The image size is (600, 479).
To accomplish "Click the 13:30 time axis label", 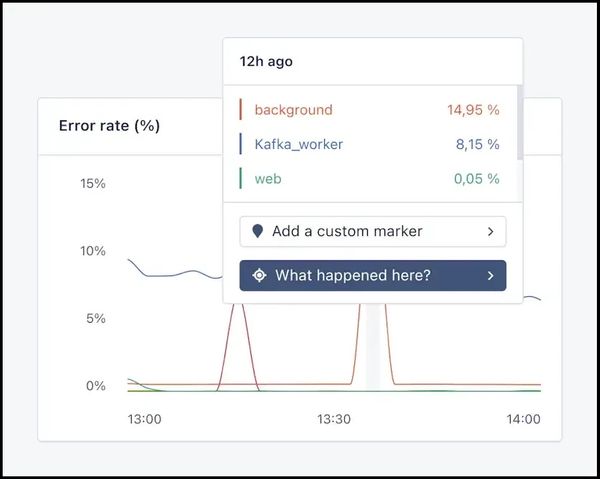I will (x=334, y=419).
